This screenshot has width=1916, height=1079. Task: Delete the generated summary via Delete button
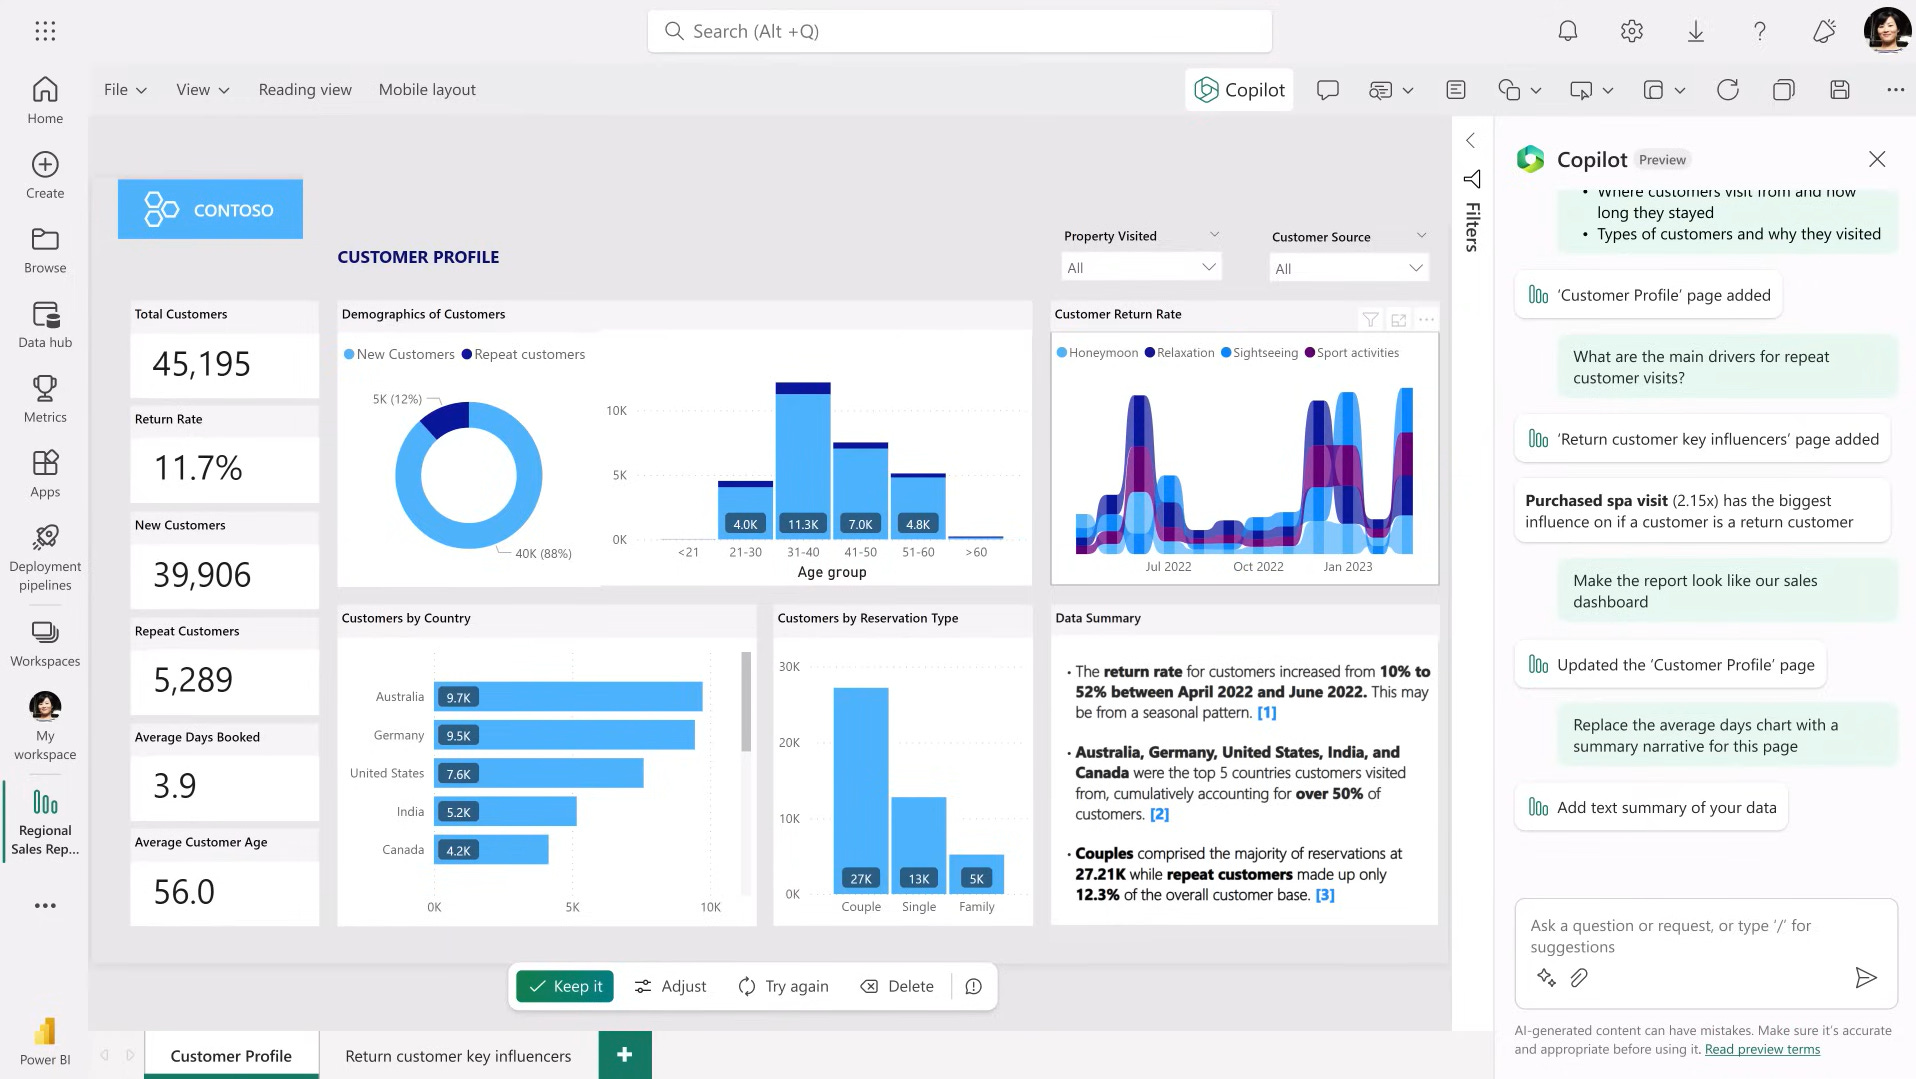click(897, 986)
